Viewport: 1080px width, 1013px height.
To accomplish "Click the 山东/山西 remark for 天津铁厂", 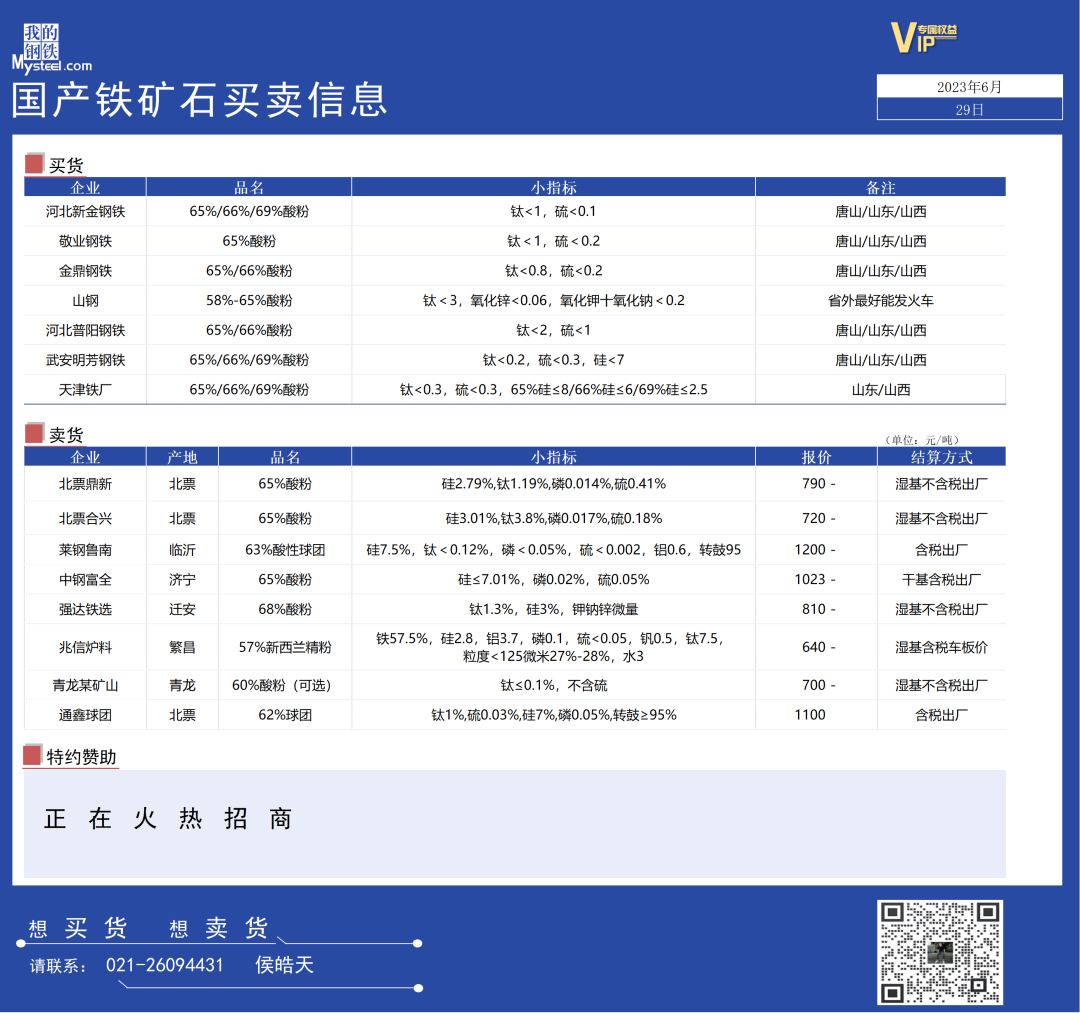I will coord(880,390).
